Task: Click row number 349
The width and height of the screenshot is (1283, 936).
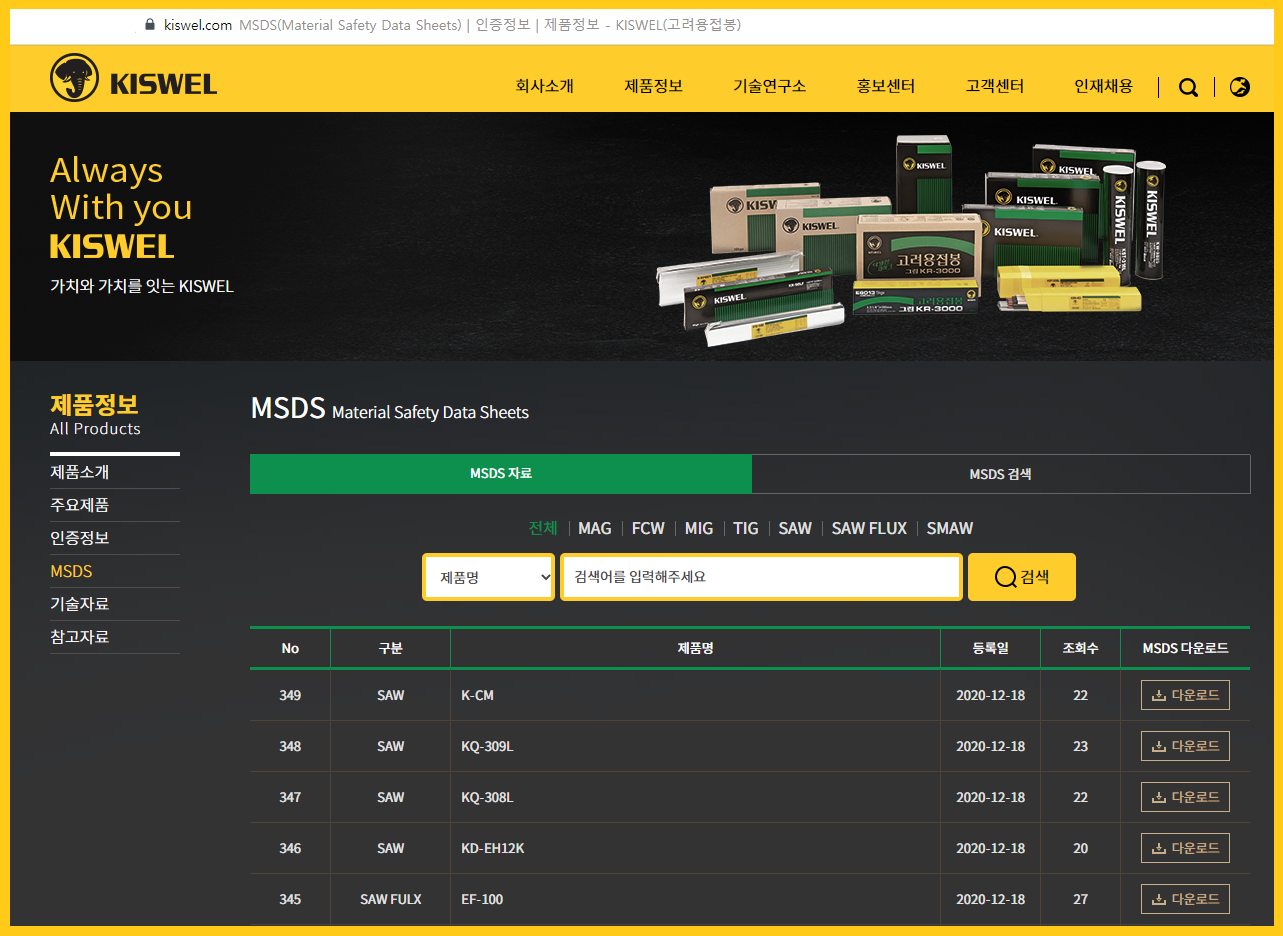Action: (x=290, y=695)
